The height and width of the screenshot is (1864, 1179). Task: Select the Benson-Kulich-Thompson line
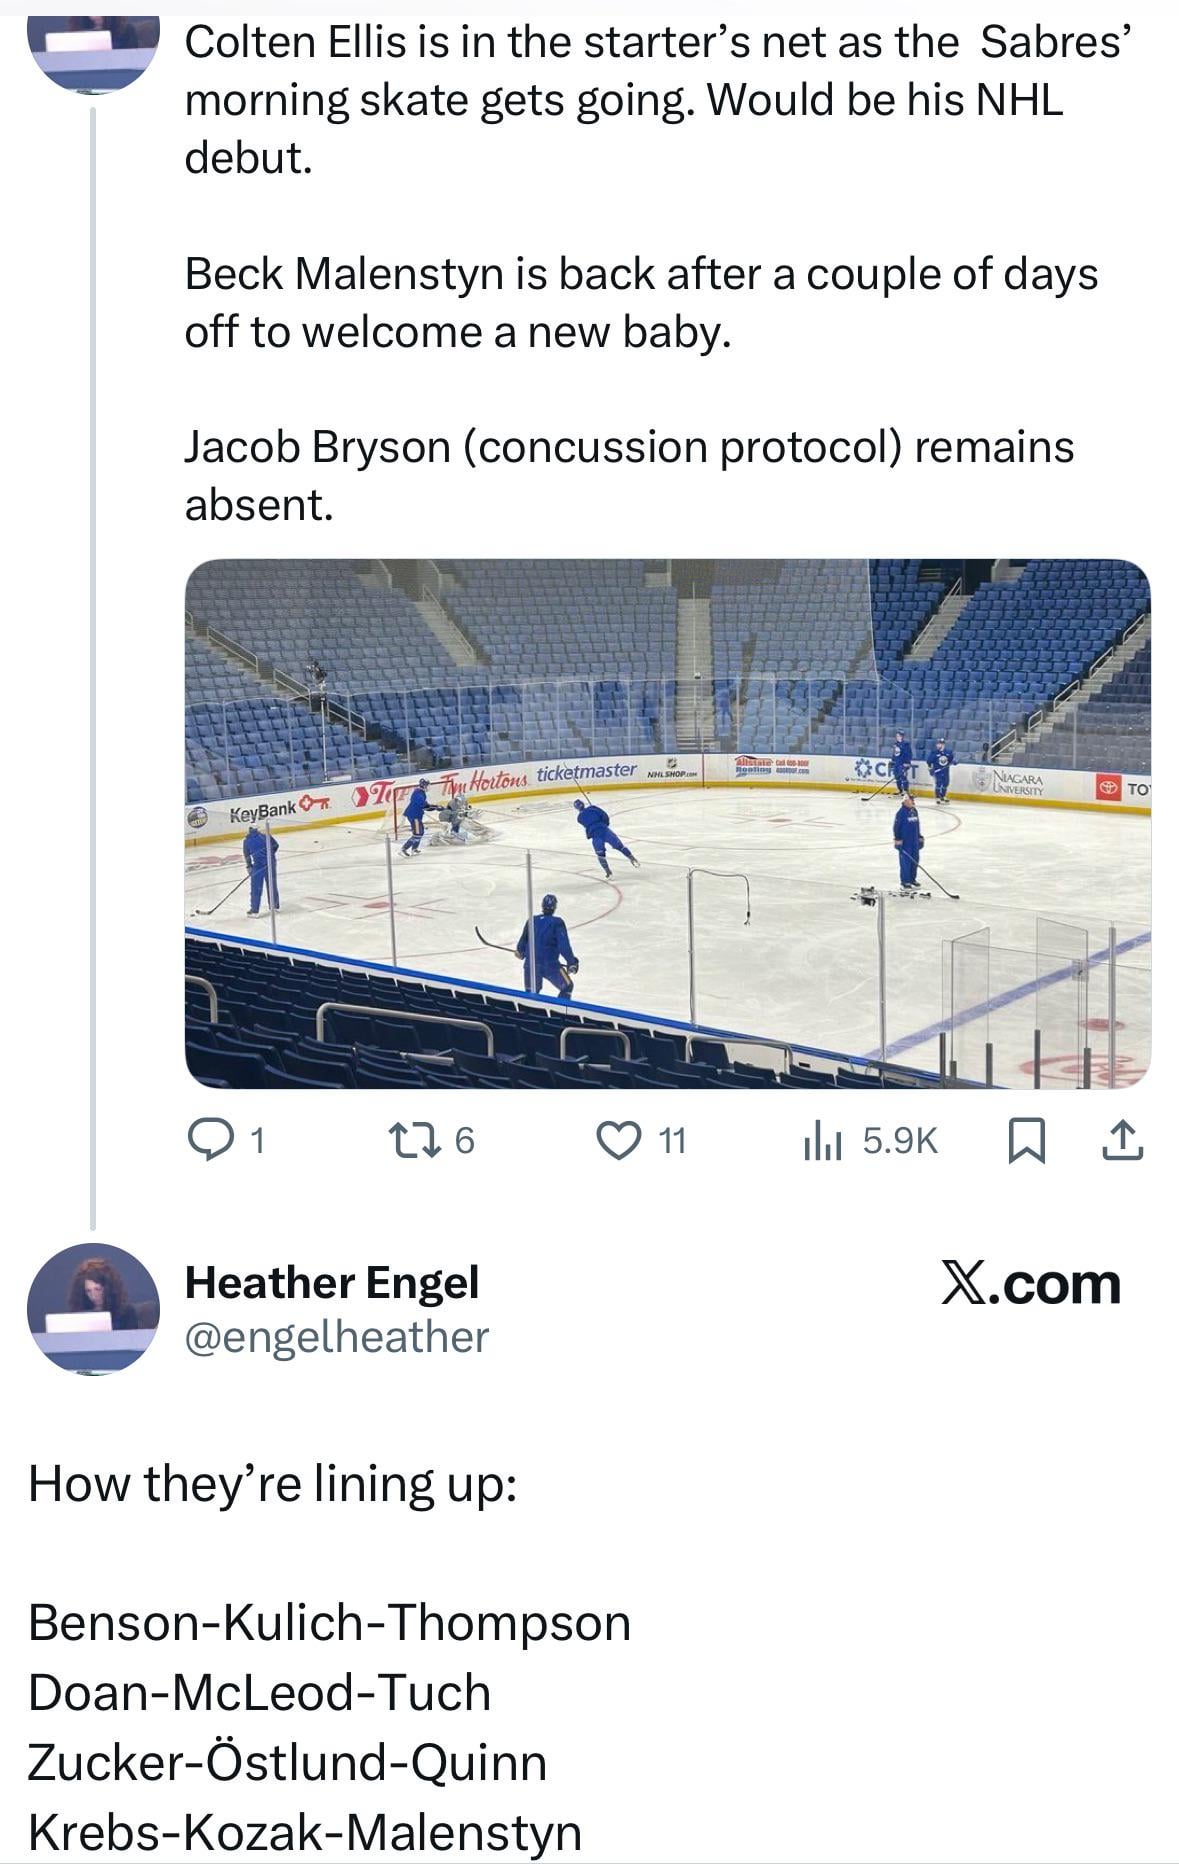coord(329,1622)
